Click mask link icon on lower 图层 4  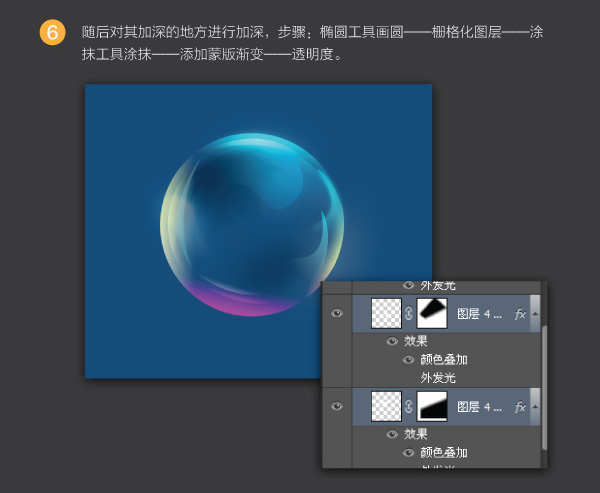coord(408,407)
